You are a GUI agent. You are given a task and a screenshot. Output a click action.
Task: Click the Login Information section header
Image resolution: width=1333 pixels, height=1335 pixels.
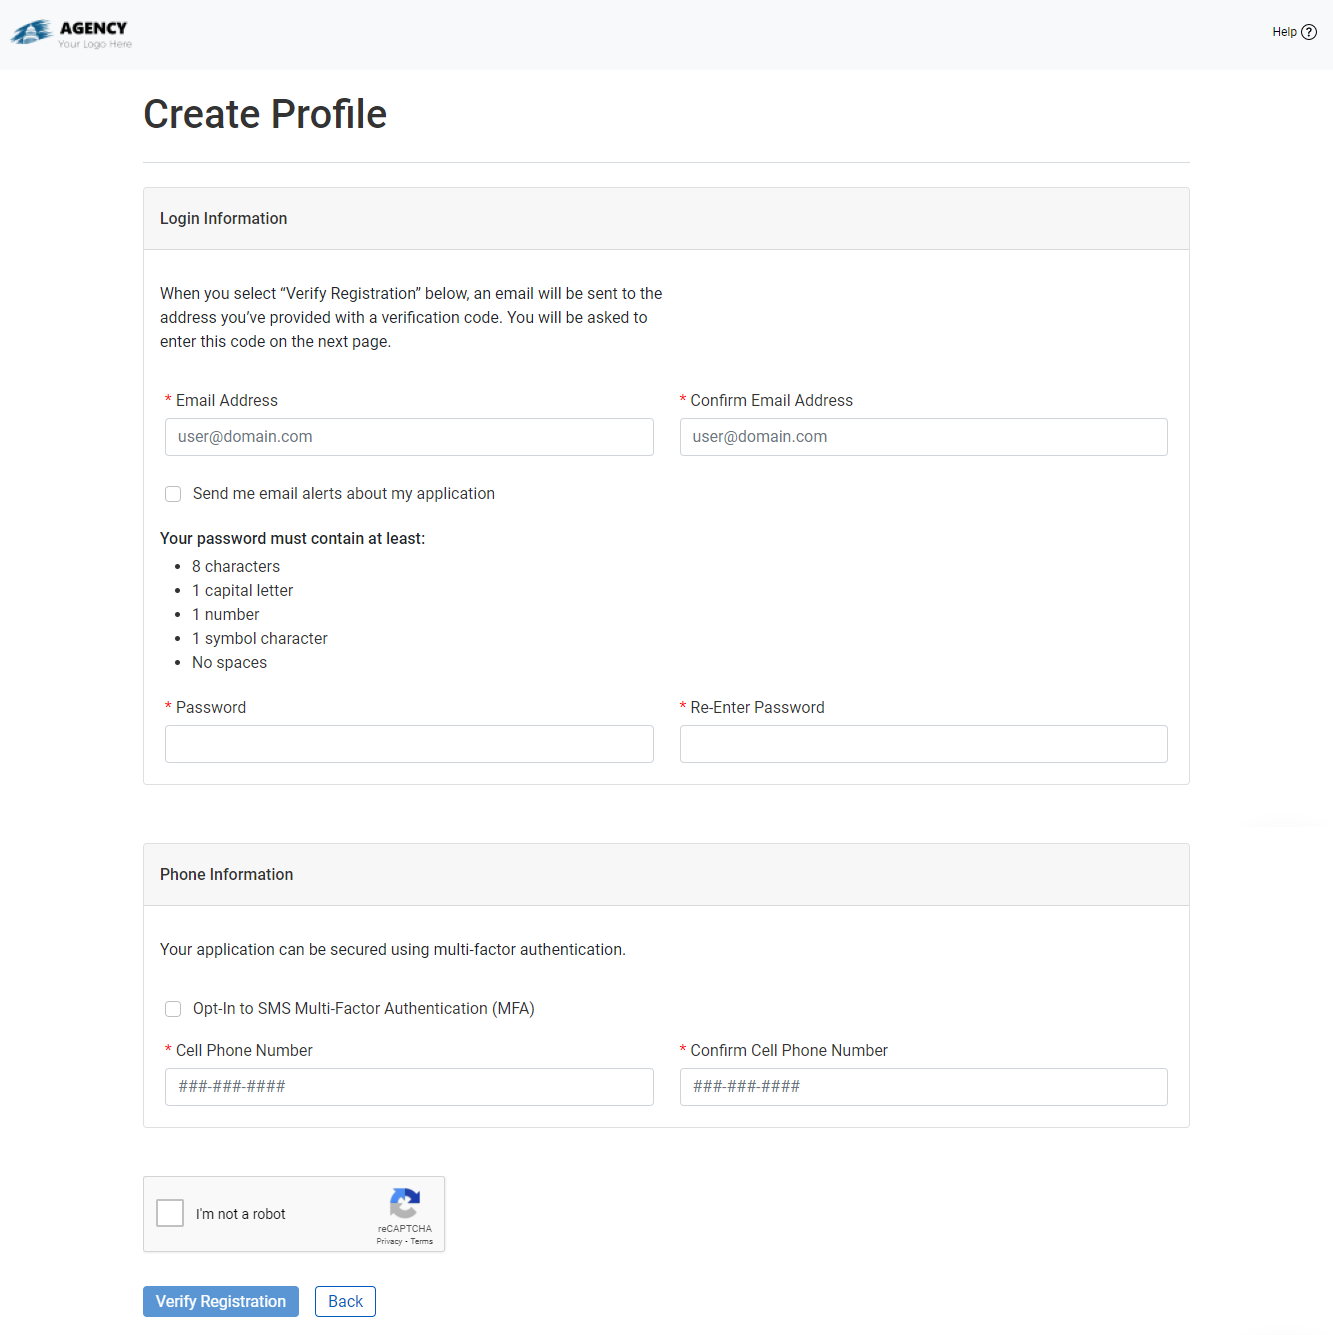(x=224, y=219)
